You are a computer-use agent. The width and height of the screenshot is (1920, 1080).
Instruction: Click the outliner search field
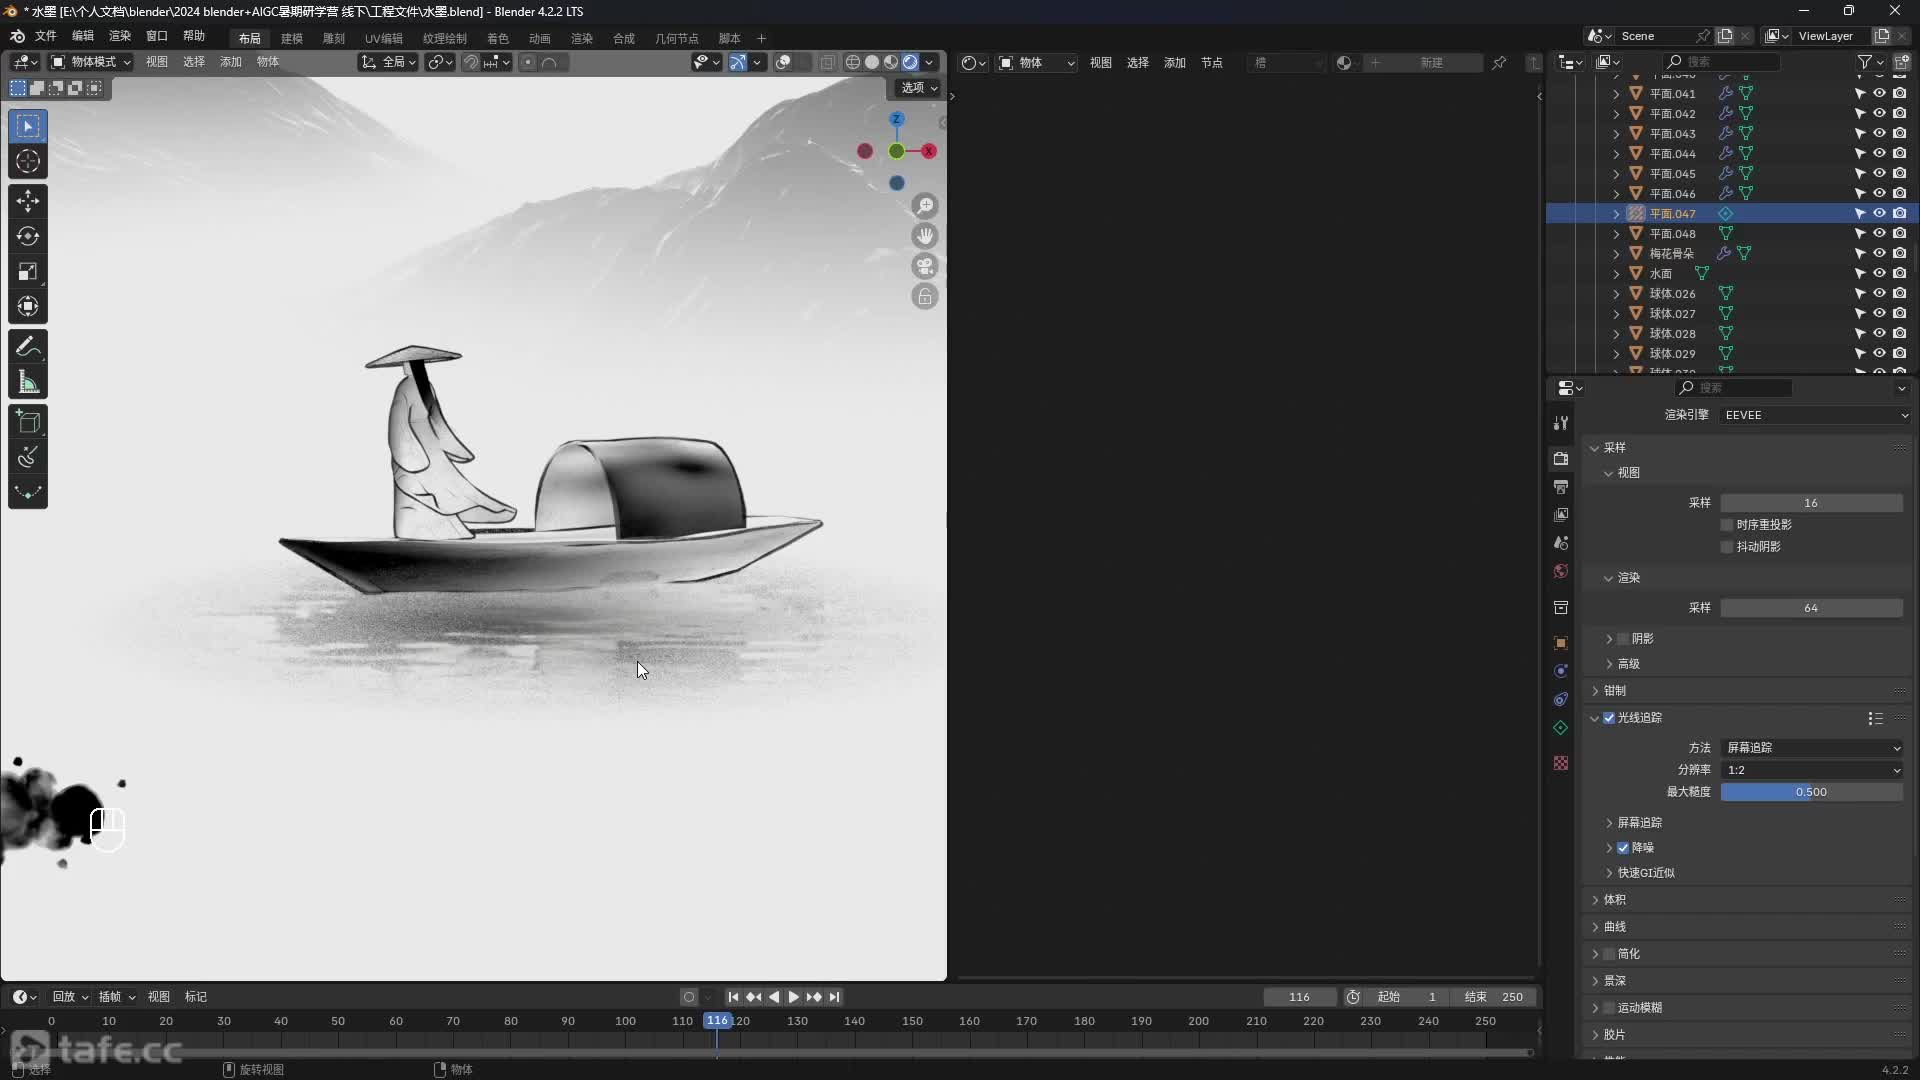click(1722, 62)
